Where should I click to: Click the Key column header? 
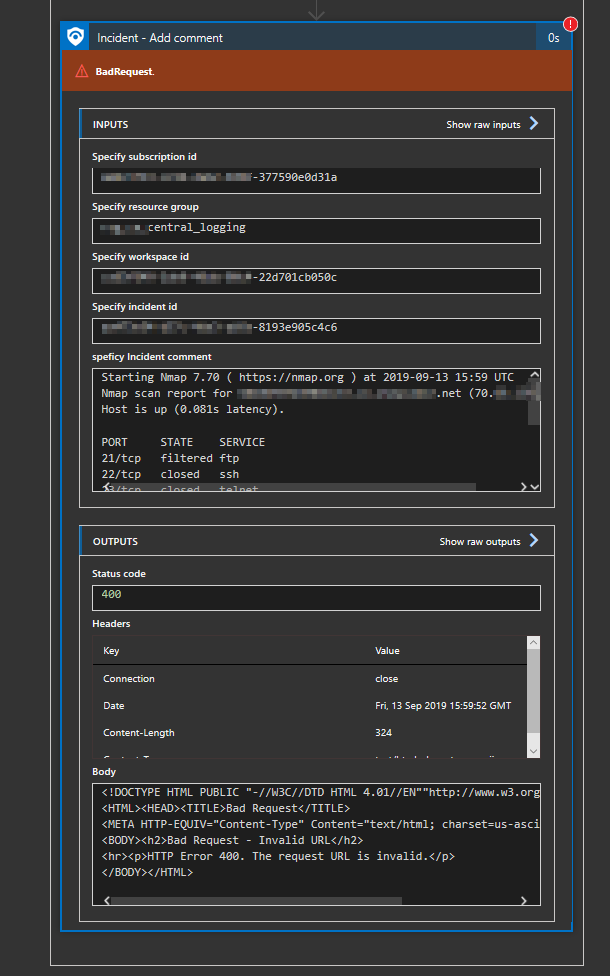(x=111, y=650)
